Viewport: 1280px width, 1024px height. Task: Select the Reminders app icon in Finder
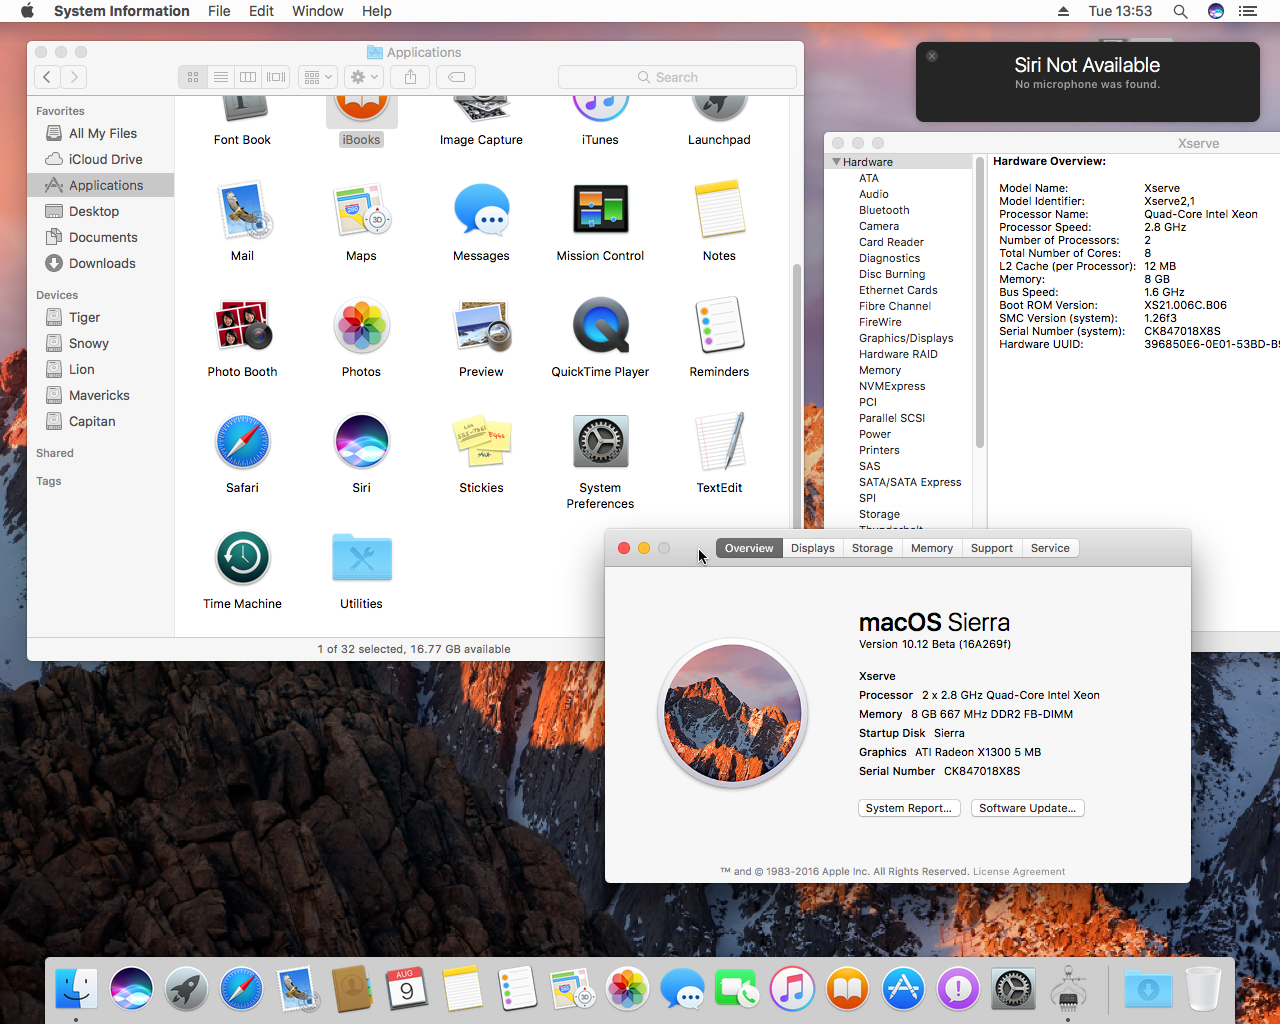pos(719,326)
